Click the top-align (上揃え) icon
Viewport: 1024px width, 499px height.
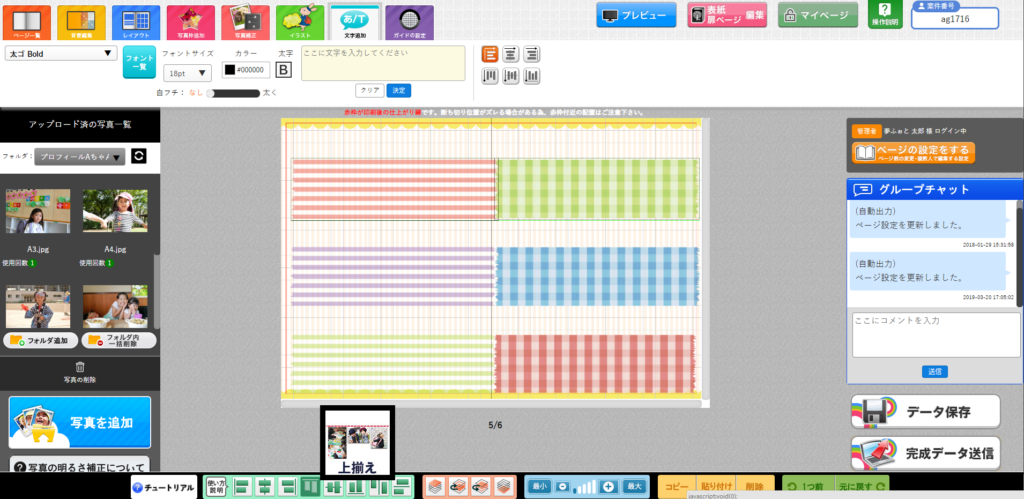pos(310,487)
